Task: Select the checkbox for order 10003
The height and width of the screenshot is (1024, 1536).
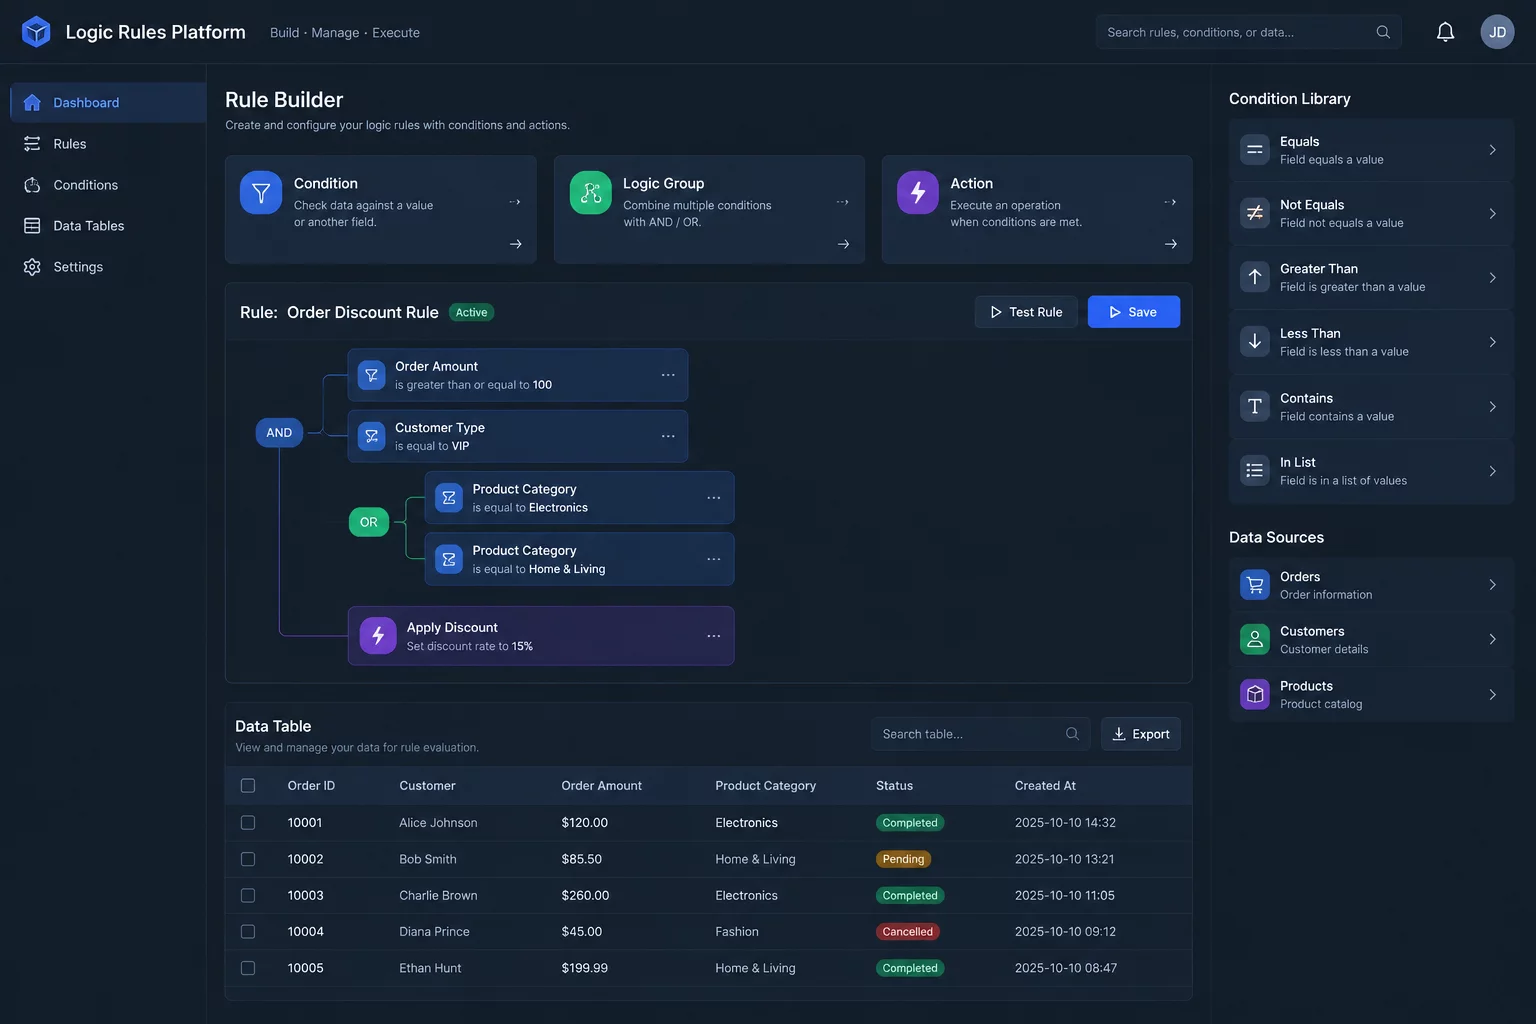Action: click(248, 896)
